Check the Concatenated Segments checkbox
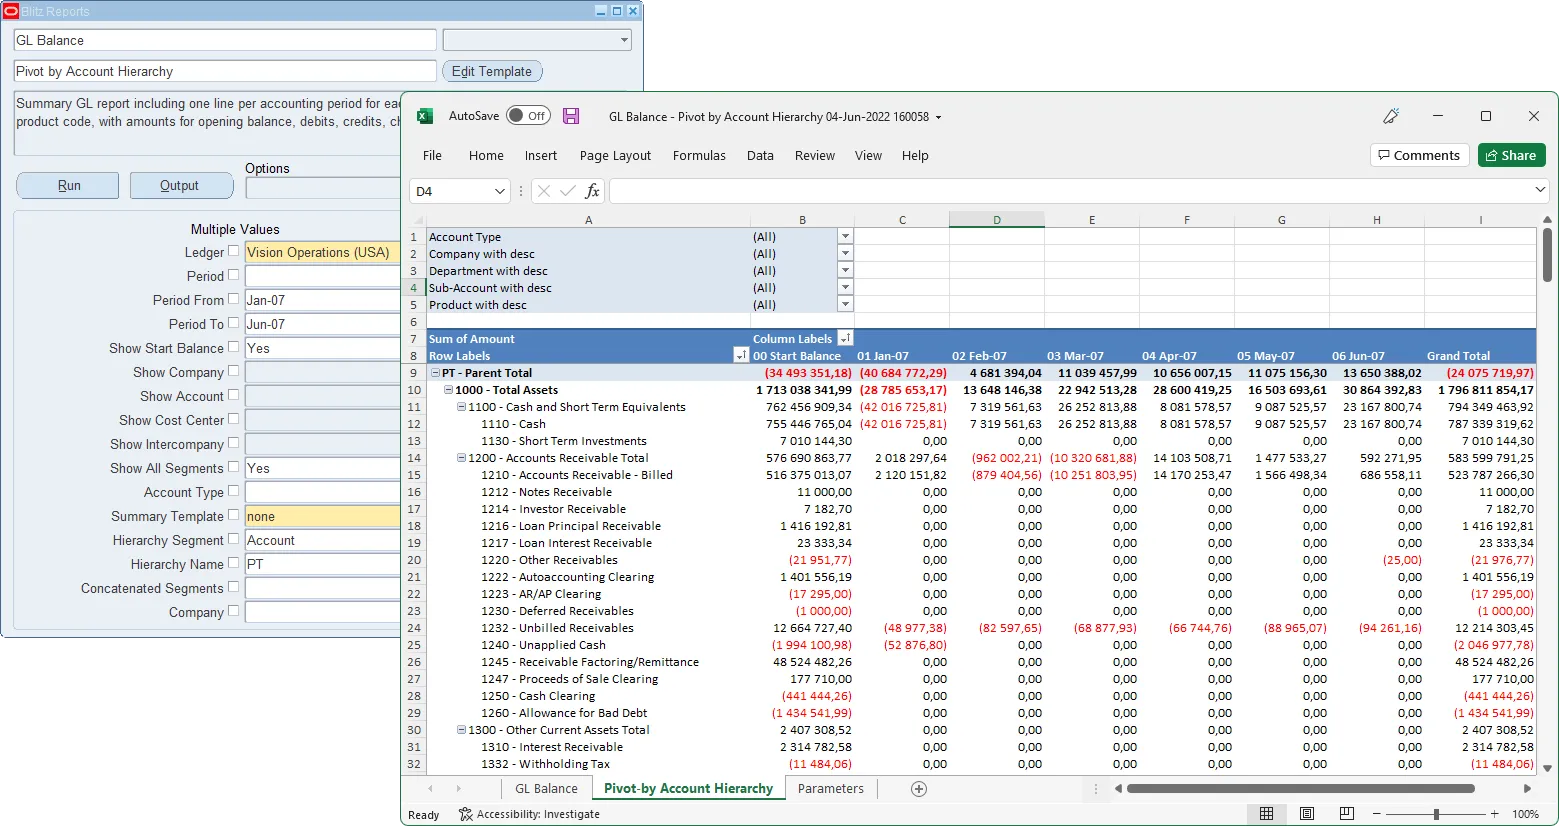Viewport: 1559px width, 826px height. coord(233,587)
